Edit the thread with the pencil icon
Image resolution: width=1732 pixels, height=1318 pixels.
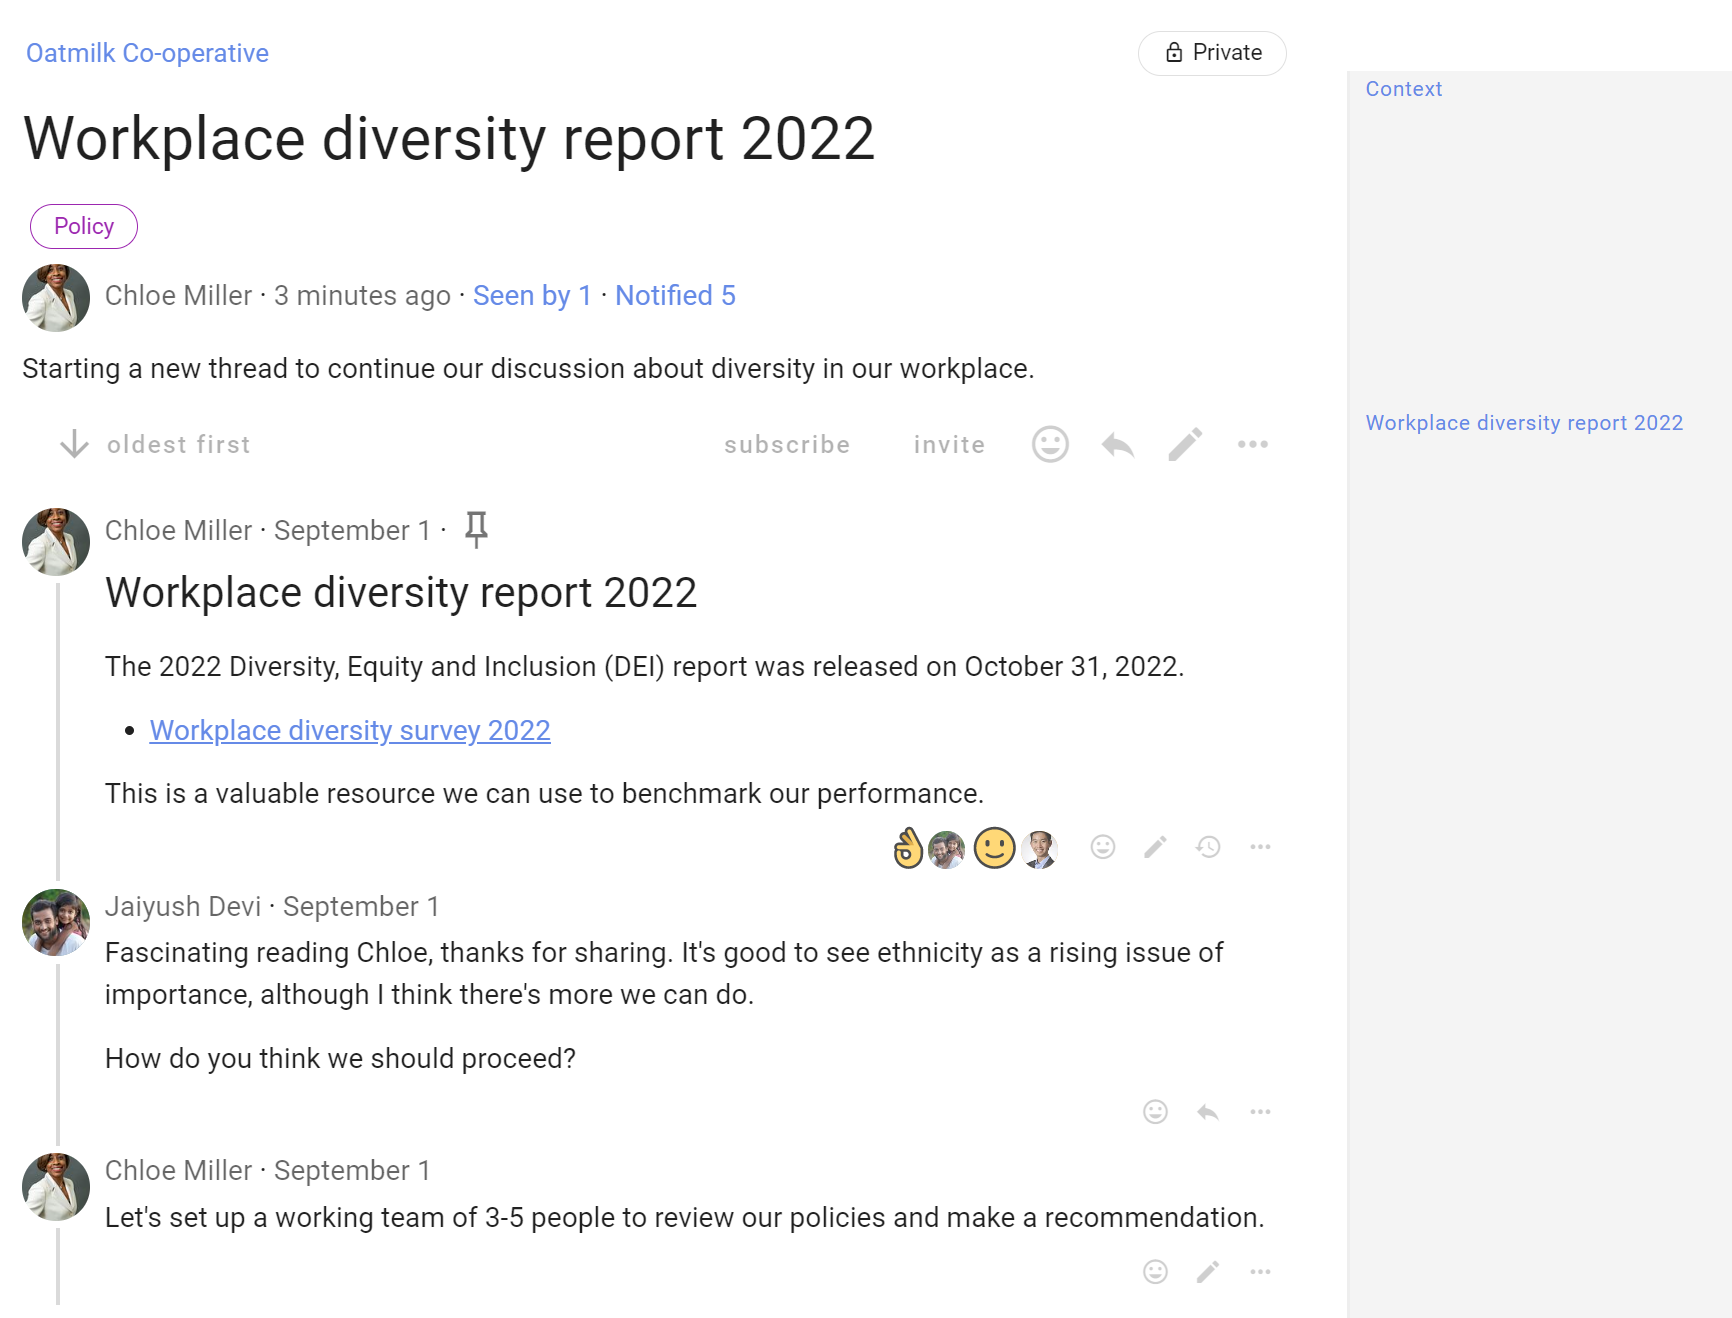tap(1185, 444)
